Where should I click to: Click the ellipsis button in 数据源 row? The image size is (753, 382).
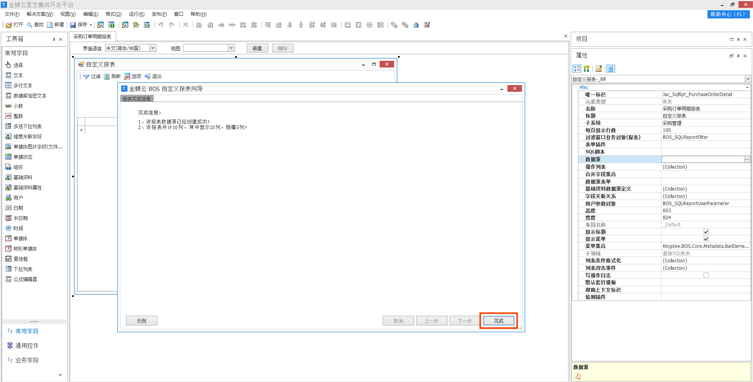click(747, 159)
